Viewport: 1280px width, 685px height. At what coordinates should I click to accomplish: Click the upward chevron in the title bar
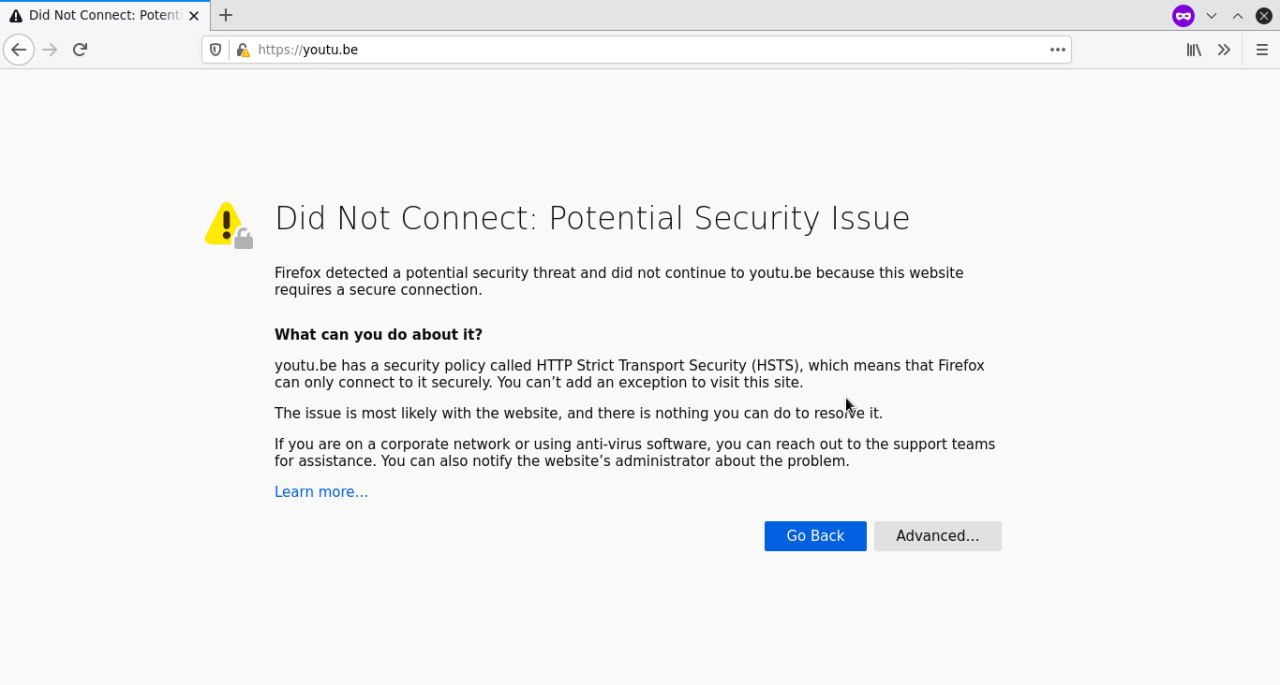pos(1237,16)
